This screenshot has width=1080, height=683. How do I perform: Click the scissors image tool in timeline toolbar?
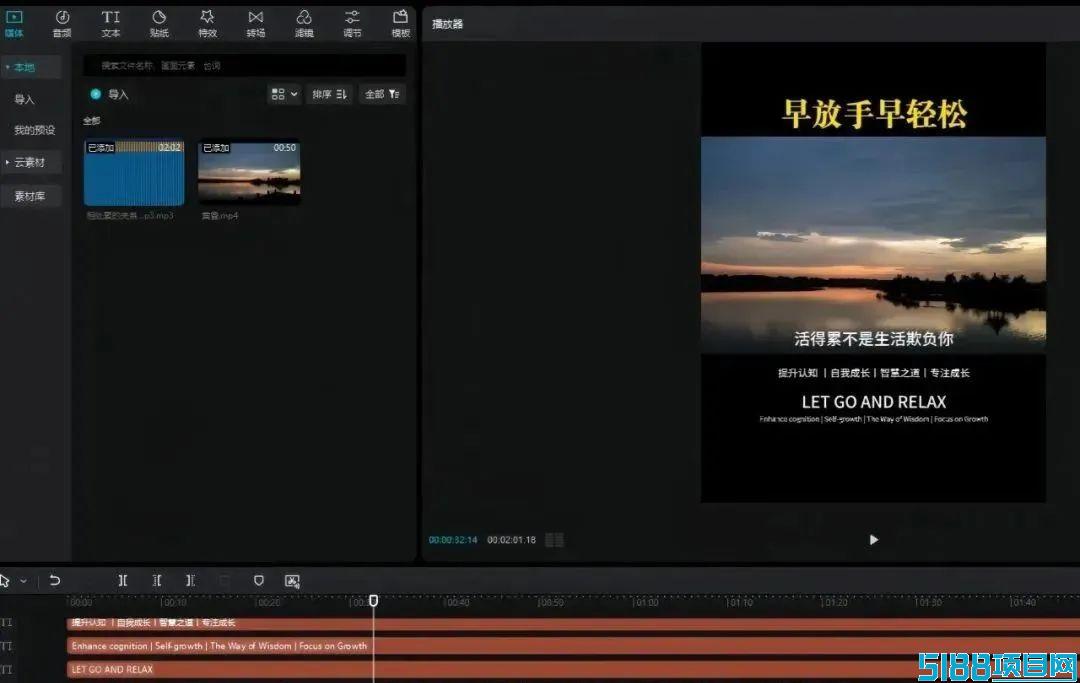coord(292,581)
